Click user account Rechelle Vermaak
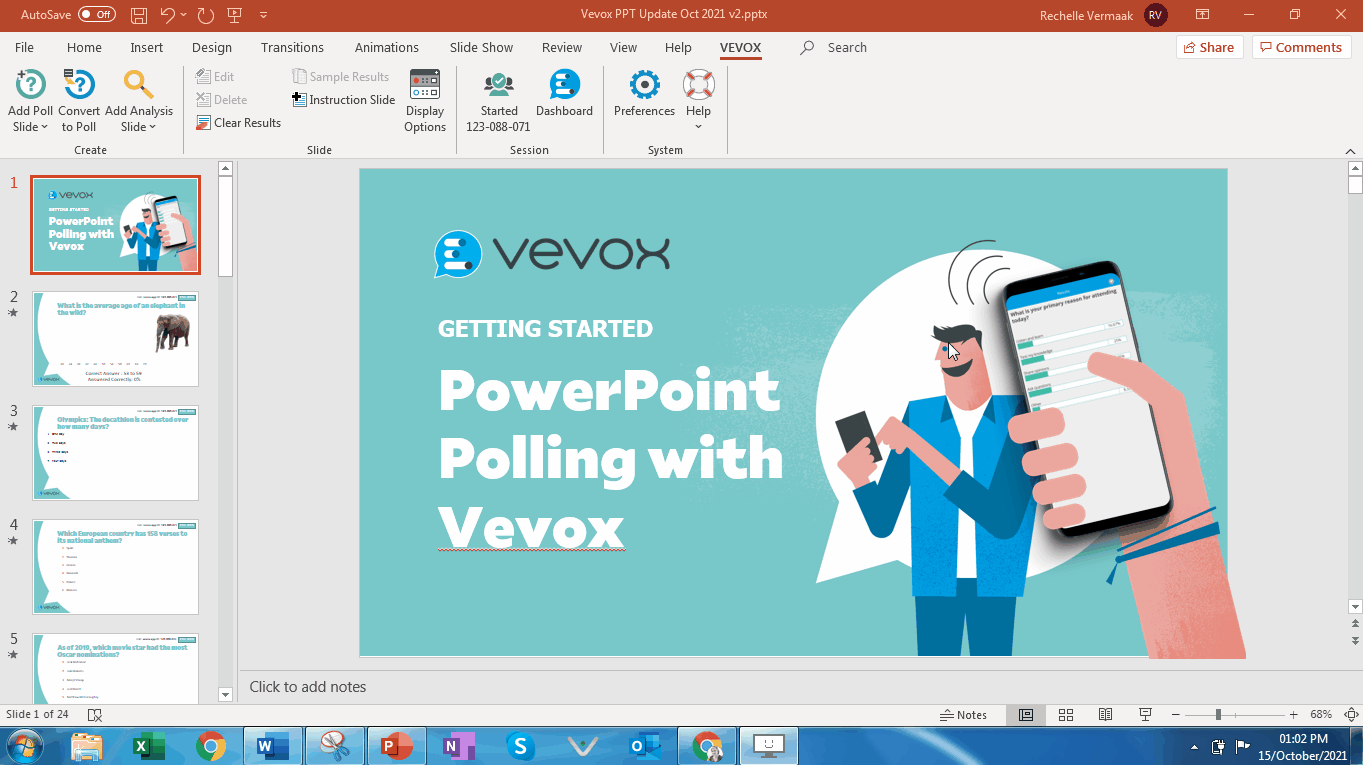This screenshot has height=765, width=1363. coord(1103,15)
